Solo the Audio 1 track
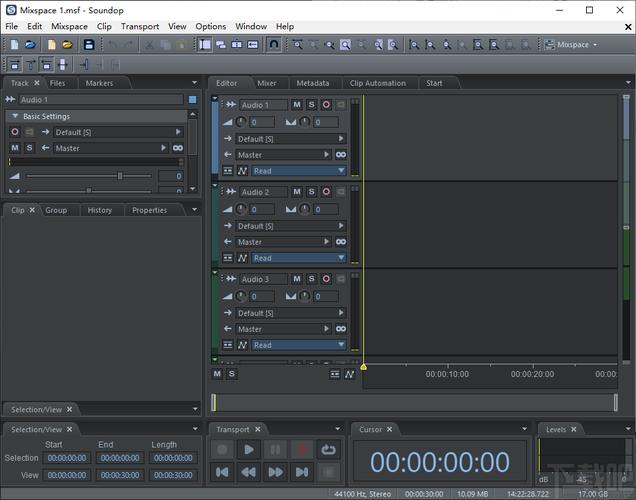 click(312, 105)
